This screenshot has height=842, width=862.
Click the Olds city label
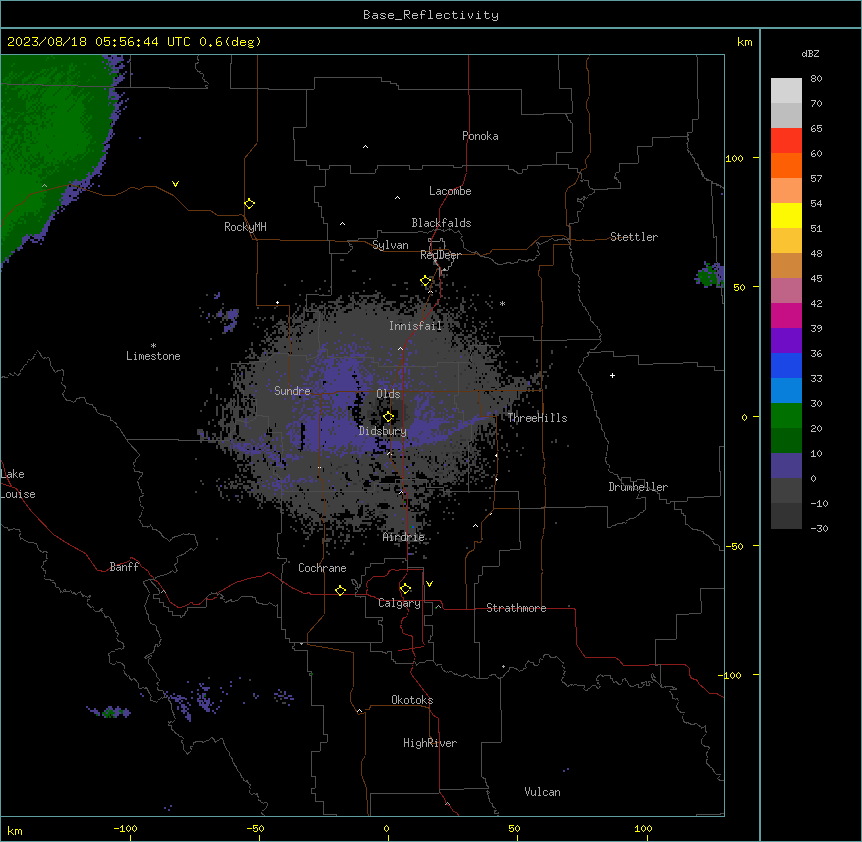(388, 394)
